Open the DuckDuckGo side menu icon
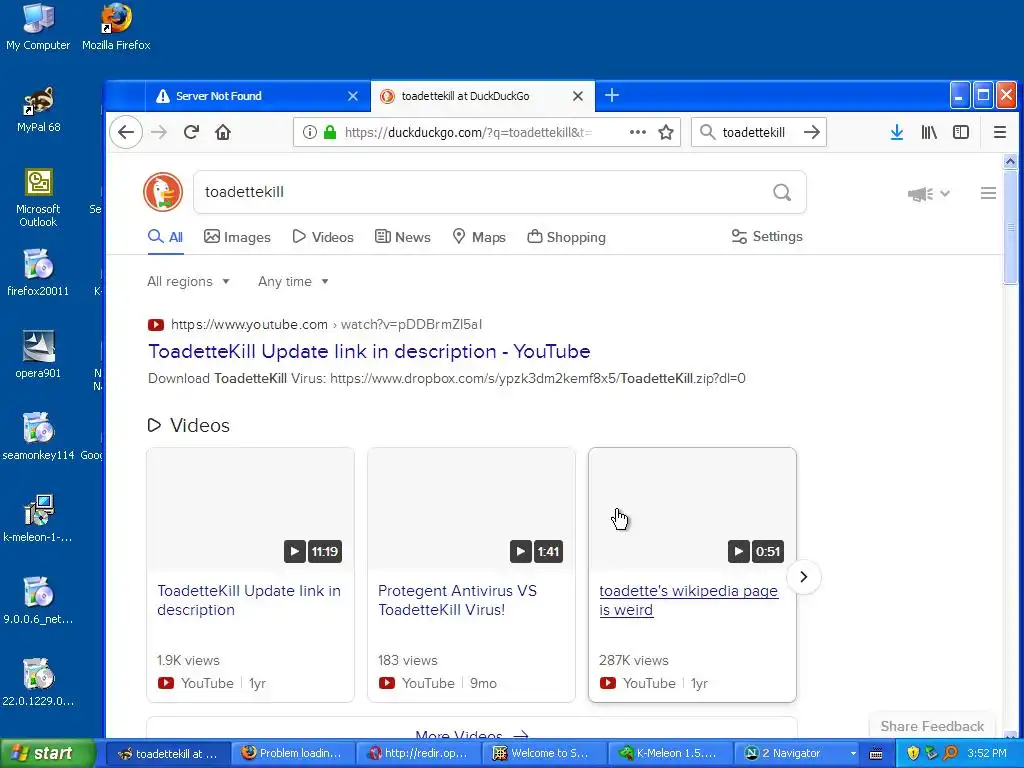 coord(988,193)
